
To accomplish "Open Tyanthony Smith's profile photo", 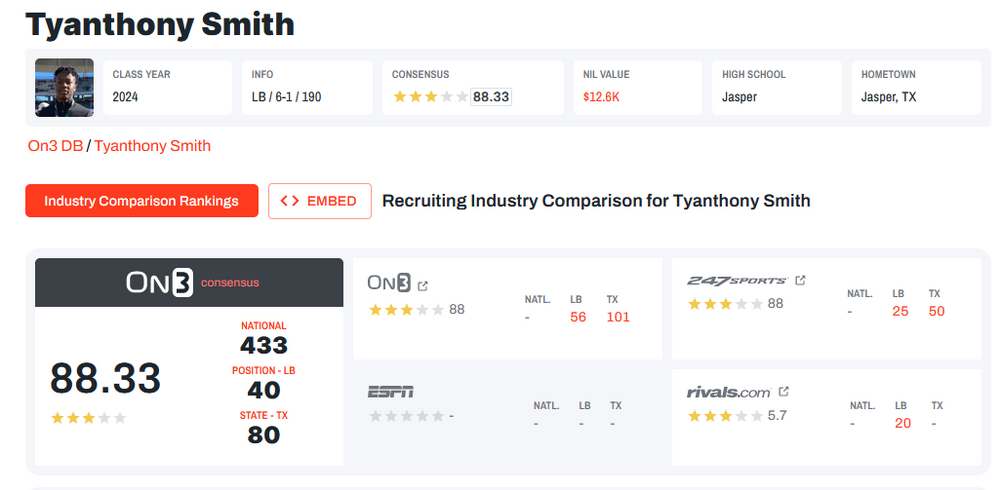I will [65, 88].
